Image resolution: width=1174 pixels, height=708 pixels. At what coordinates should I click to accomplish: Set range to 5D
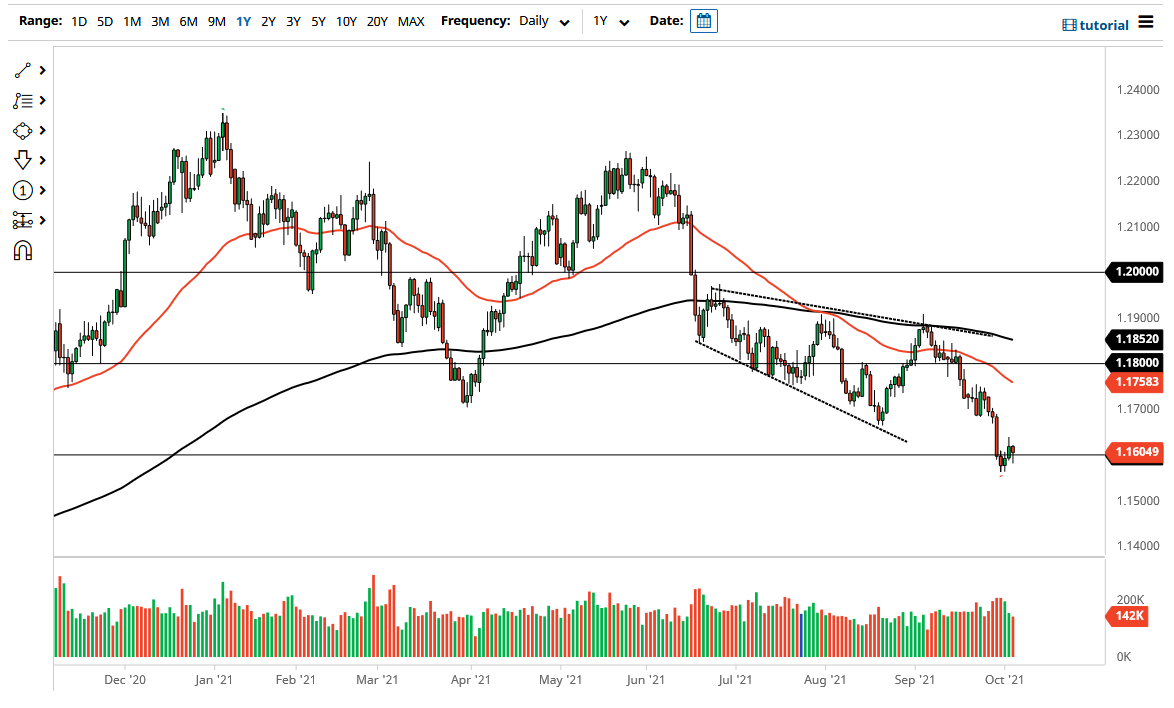[x=105, y=22]
